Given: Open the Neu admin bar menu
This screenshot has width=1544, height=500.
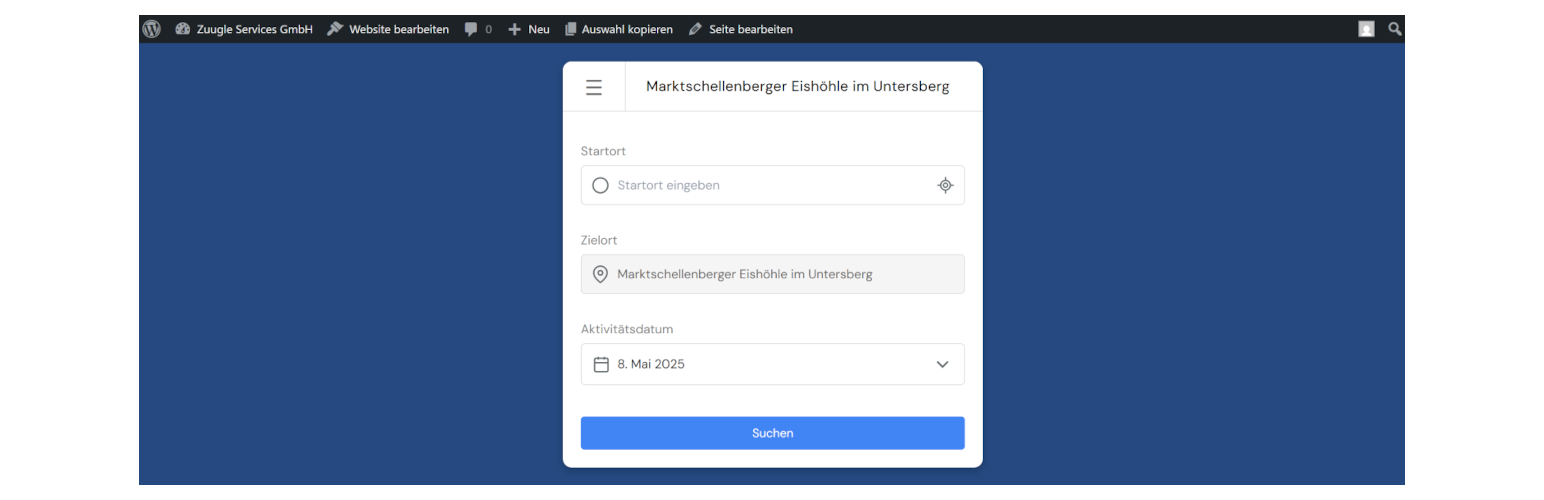Looking at the screenshot, I should [x=529, y=29].
